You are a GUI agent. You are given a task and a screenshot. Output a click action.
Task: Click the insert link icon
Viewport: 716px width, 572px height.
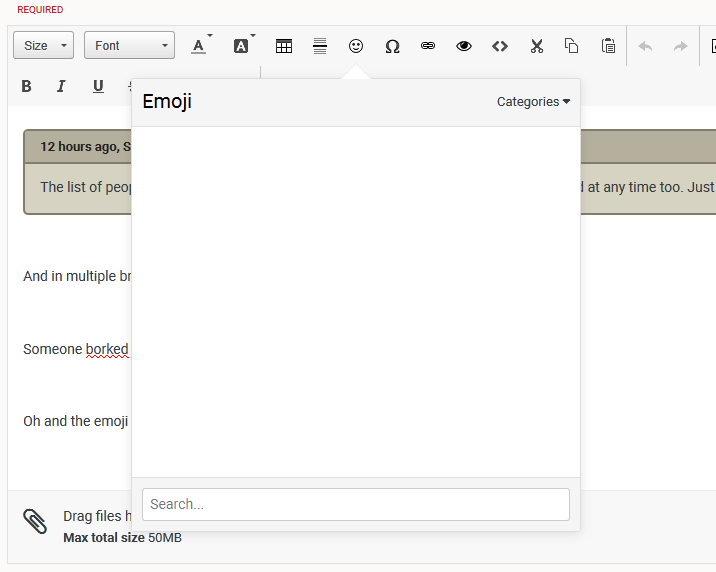[x=428, y=46]
